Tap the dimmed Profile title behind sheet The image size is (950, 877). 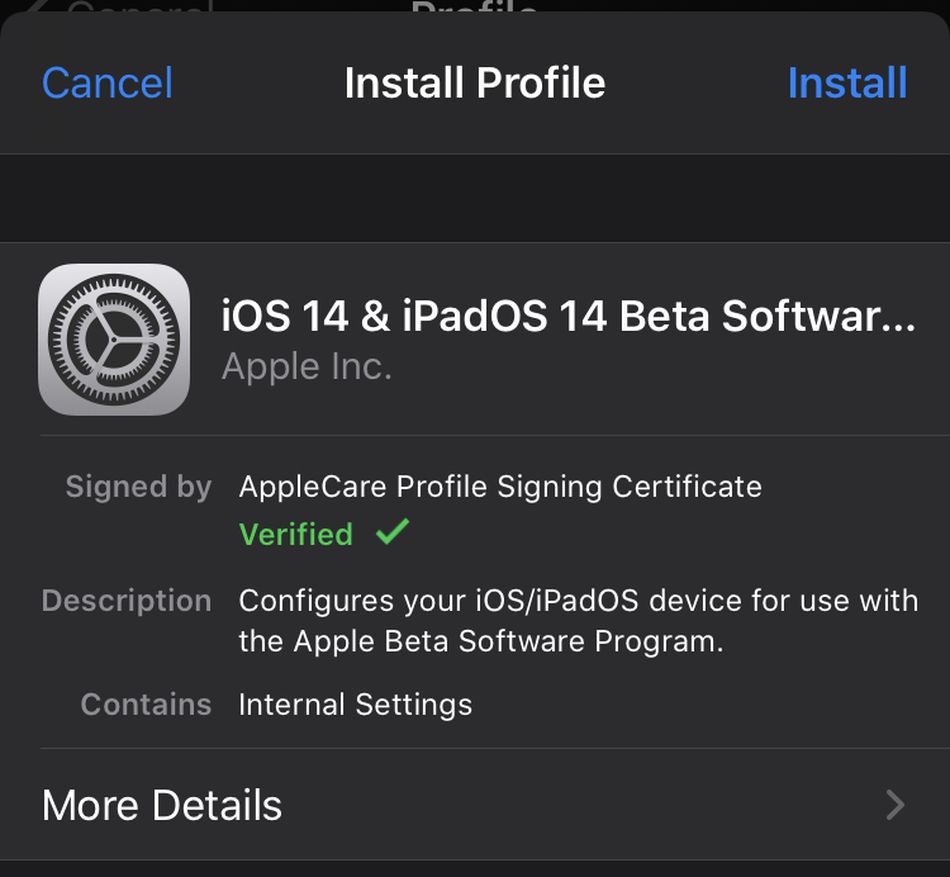[474, 8]
